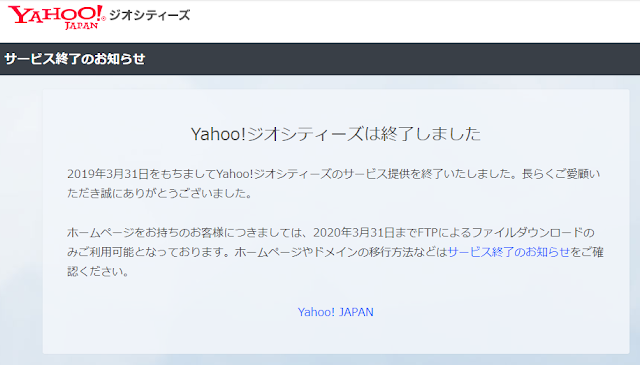Click the サービス終了のお知らせ heading in the dark bar
The width and height of the screenshot is (640, 365).
(75, 59)
